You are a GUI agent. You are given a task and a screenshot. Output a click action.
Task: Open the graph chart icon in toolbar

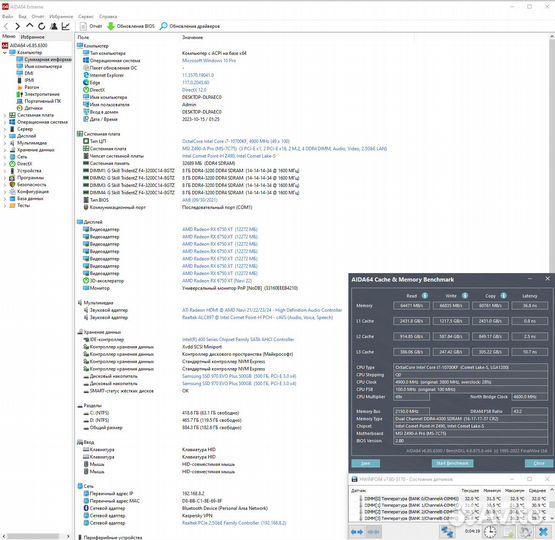pyautogui.click(x=66, y=26)
